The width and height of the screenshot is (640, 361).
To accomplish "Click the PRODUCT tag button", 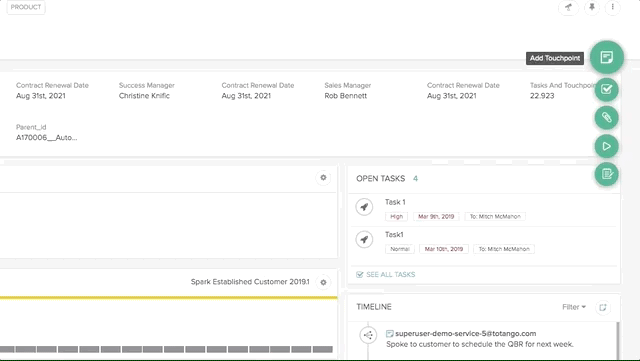I will [26, 7].
